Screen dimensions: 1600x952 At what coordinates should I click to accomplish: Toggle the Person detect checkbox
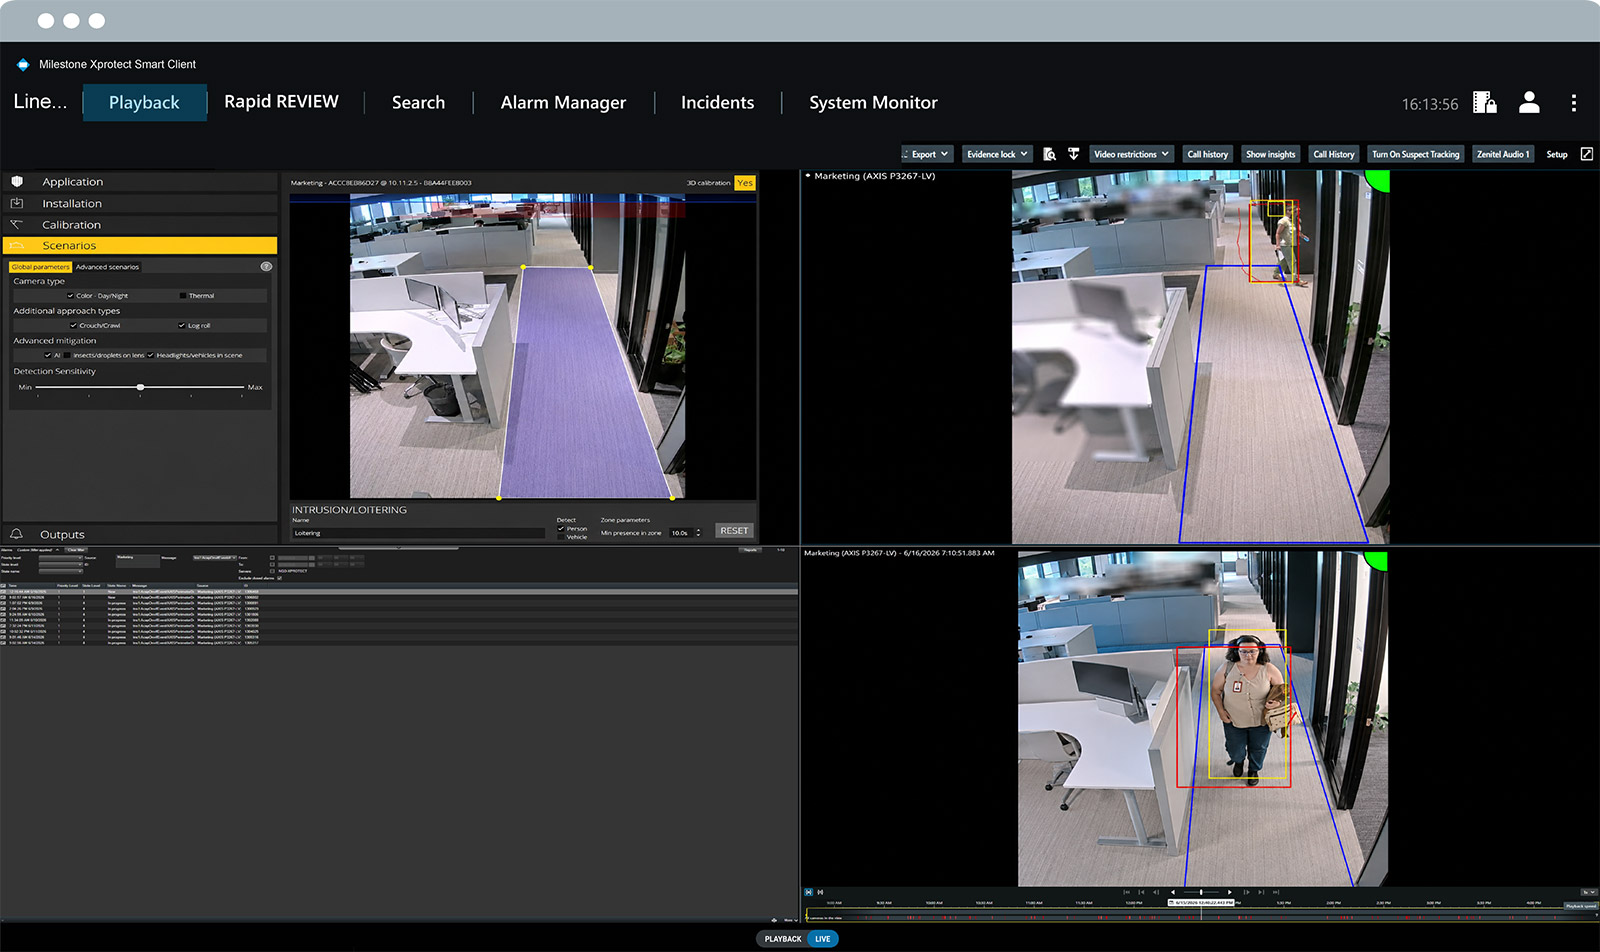pyautogui.click(x=561, y=528)
